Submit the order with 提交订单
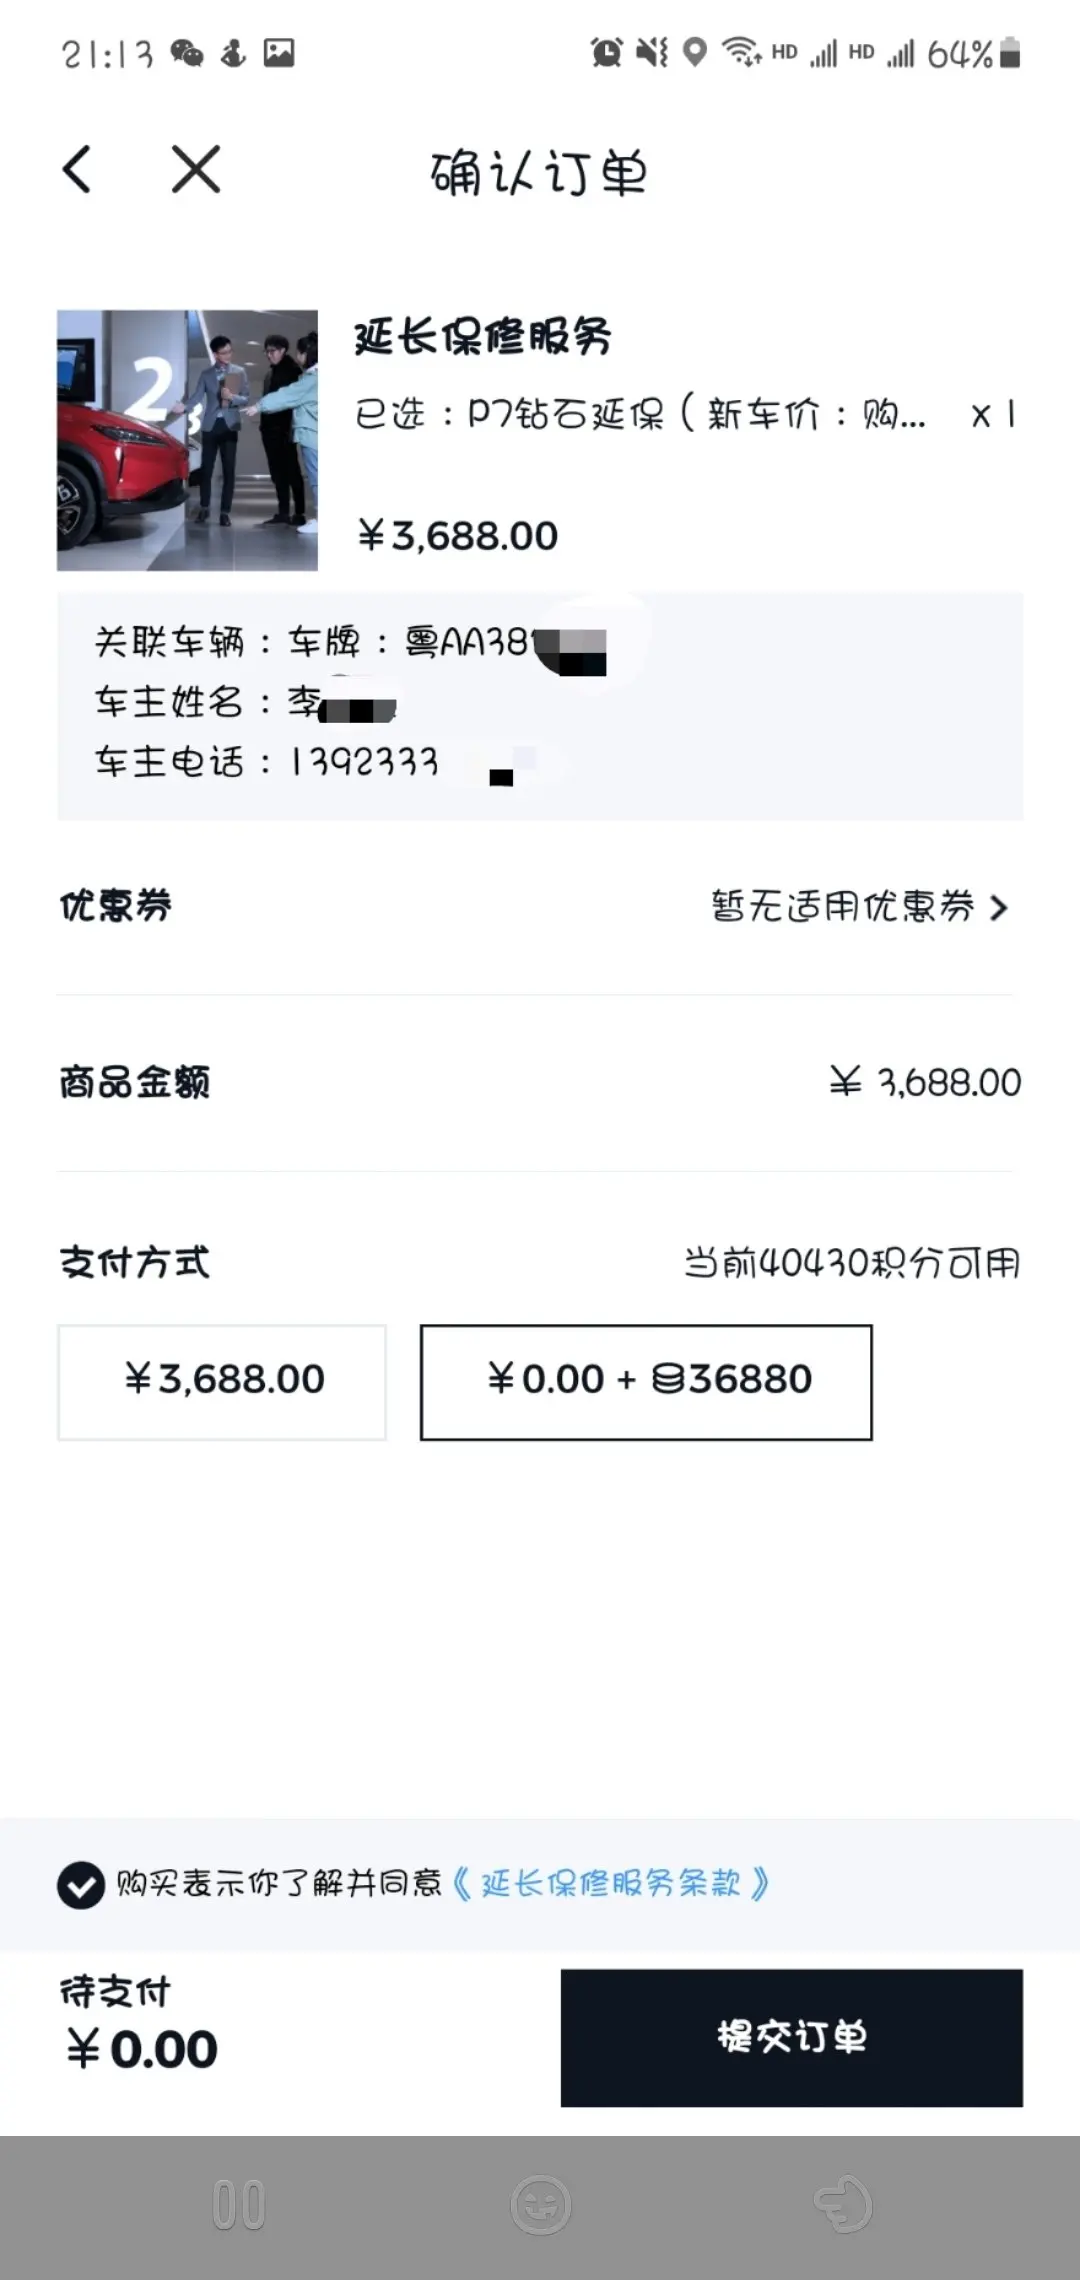 point(791,2037)
